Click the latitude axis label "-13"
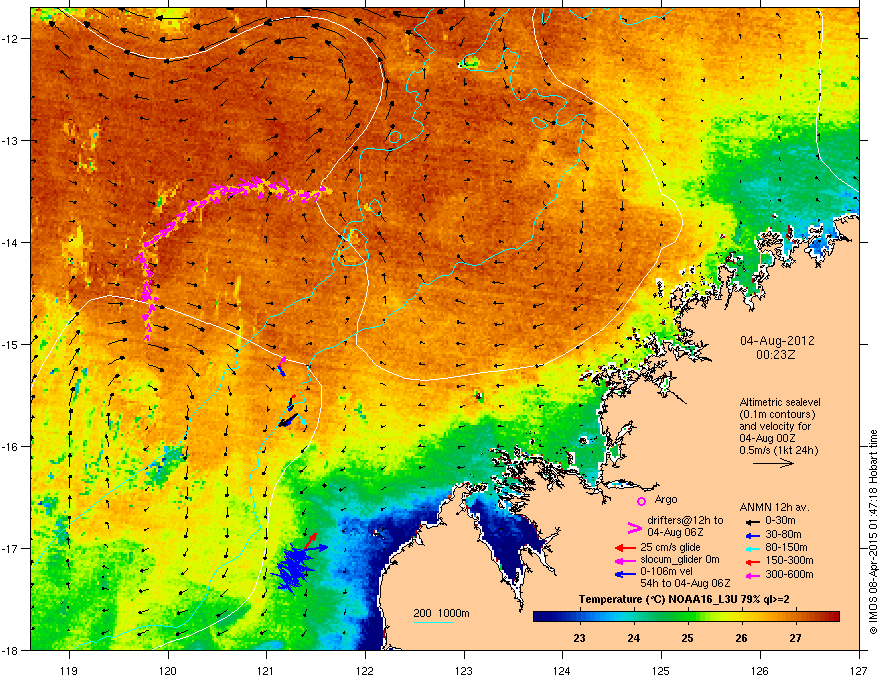The height and width of the screenshot is (680, 880). click(11, 140)
